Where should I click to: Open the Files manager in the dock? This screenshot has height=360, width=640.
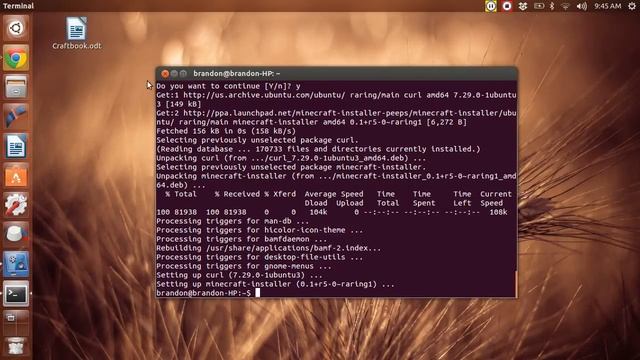(x=16, y=87)
